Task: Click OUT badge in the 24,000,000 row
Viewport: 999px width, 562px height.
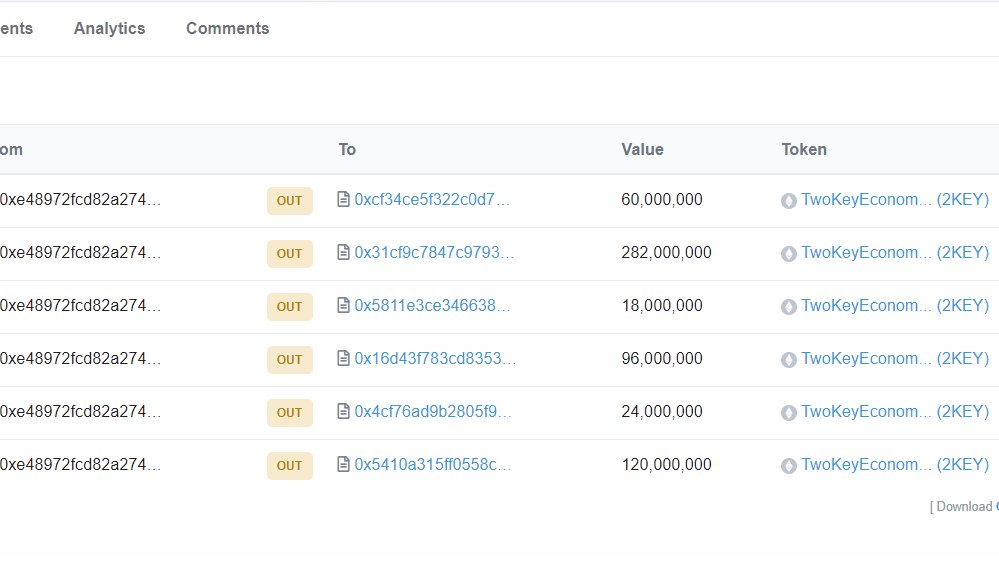Action: coord(289,412)
